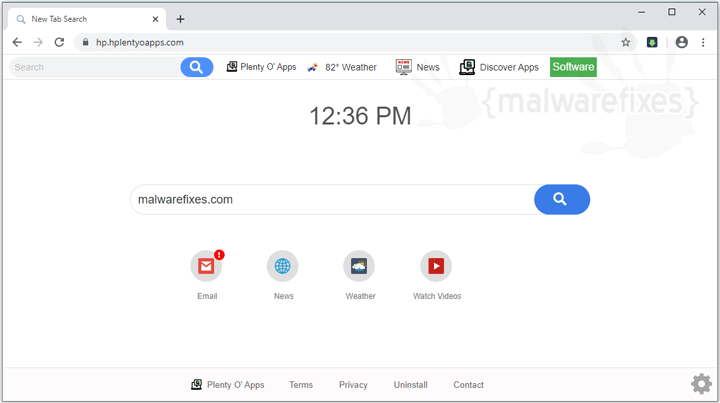This screenshot has width=720, height=403.
Task: Click the small blue toolbar search button
Action: 197,67
